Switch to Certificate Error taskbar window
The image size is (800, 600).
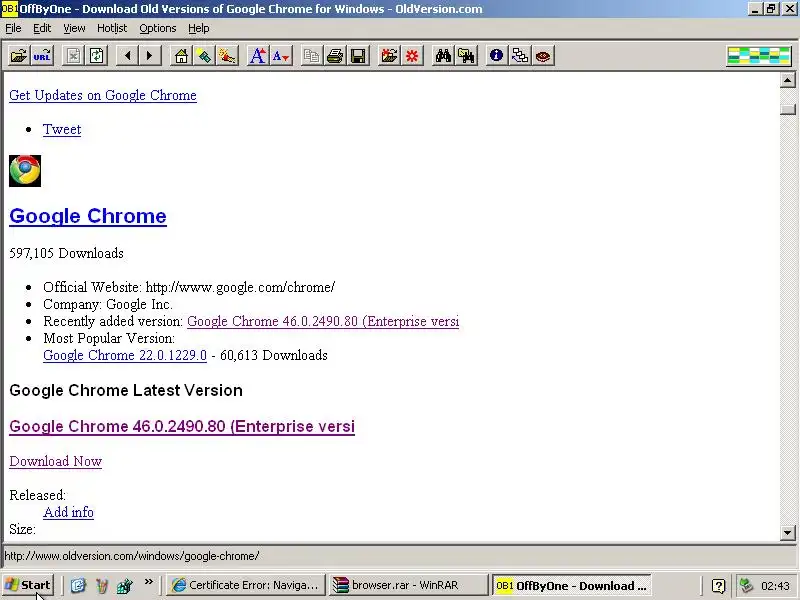pos(246,585)
